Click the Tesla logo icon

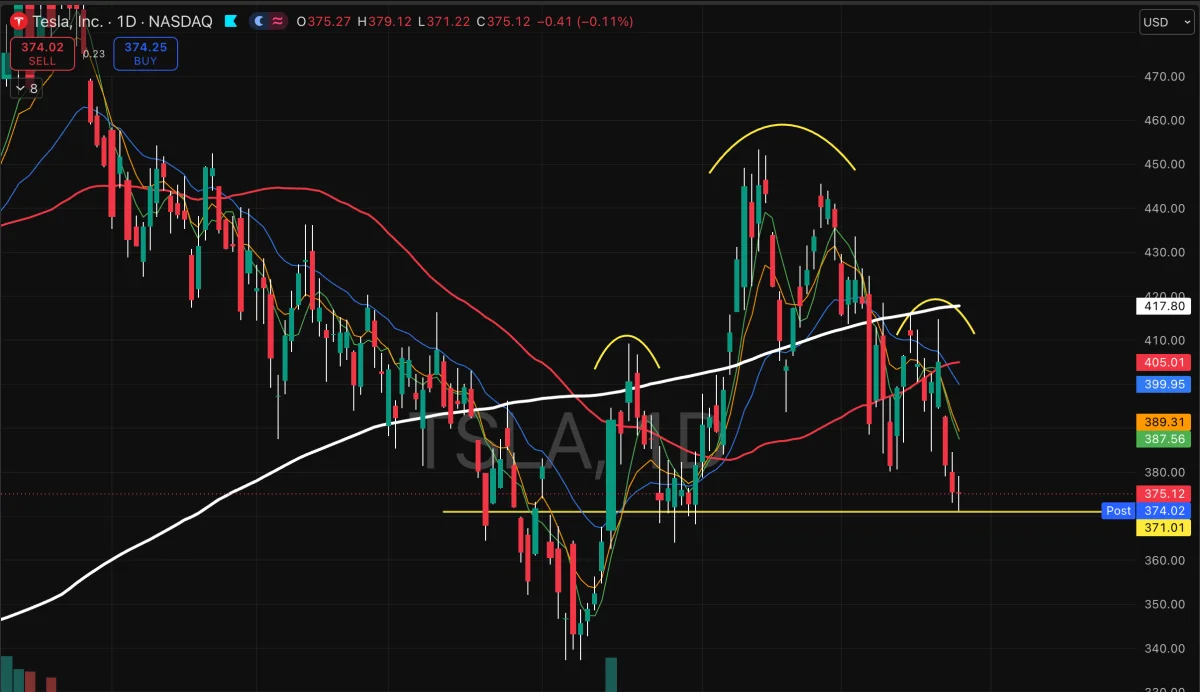(x=18, y=21)
